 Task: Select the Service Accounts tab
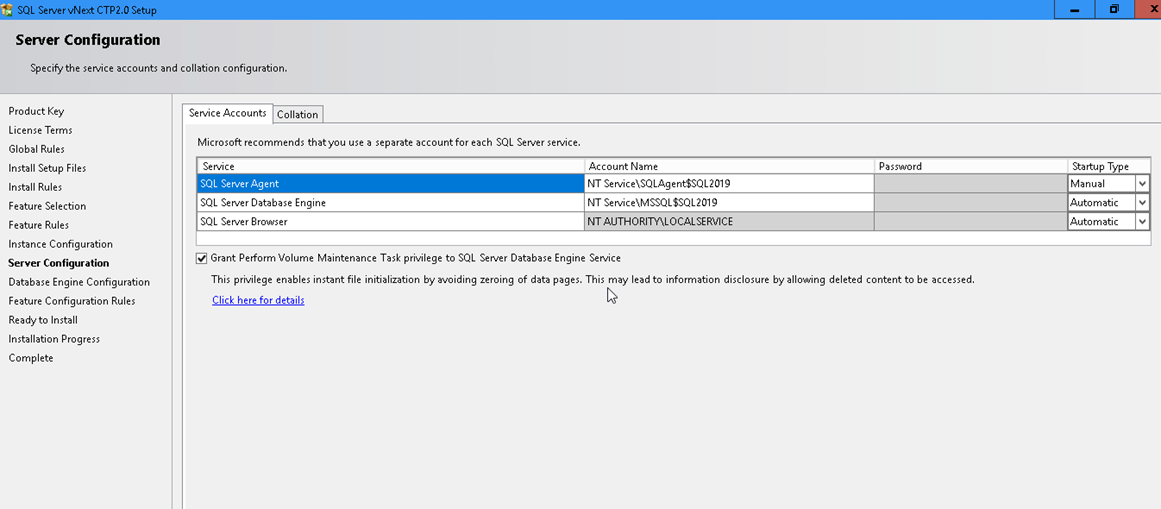pos(227,113)
